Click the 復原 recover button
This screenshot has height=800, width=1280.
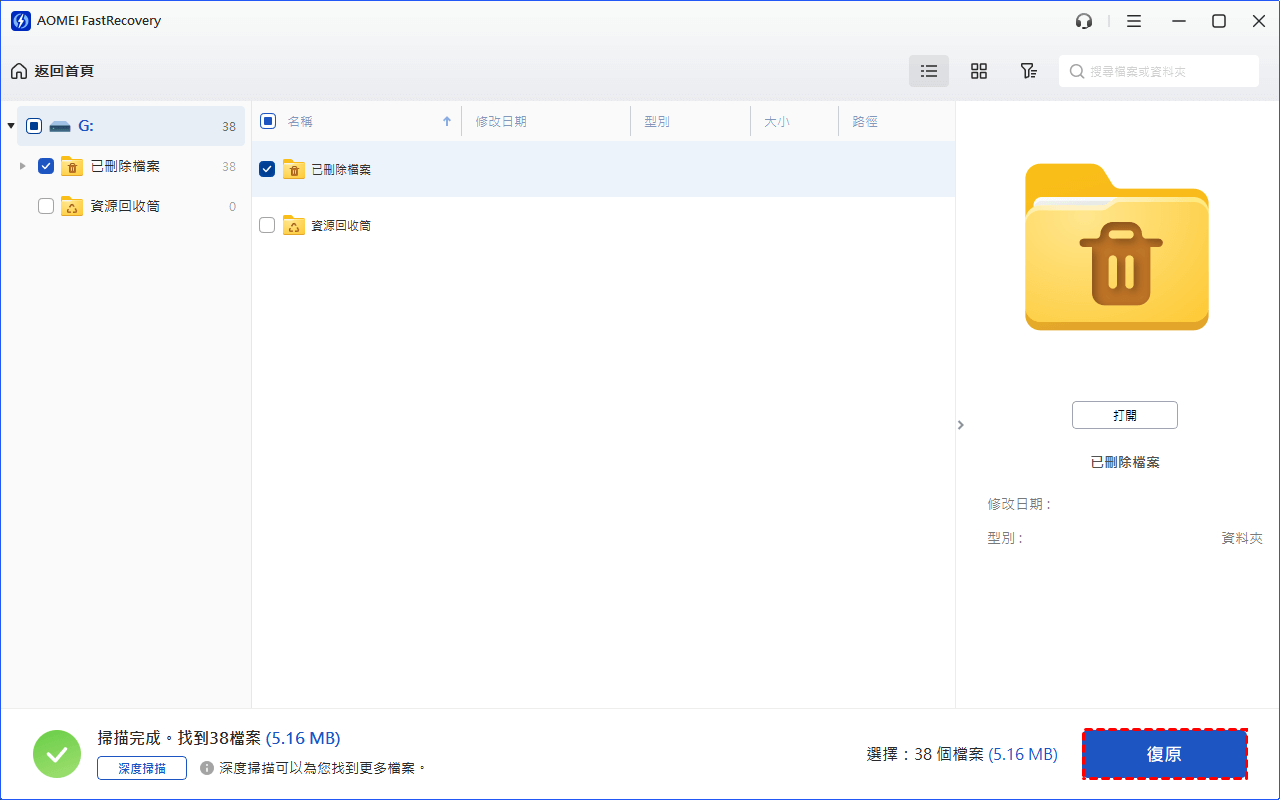(1165, 755)
